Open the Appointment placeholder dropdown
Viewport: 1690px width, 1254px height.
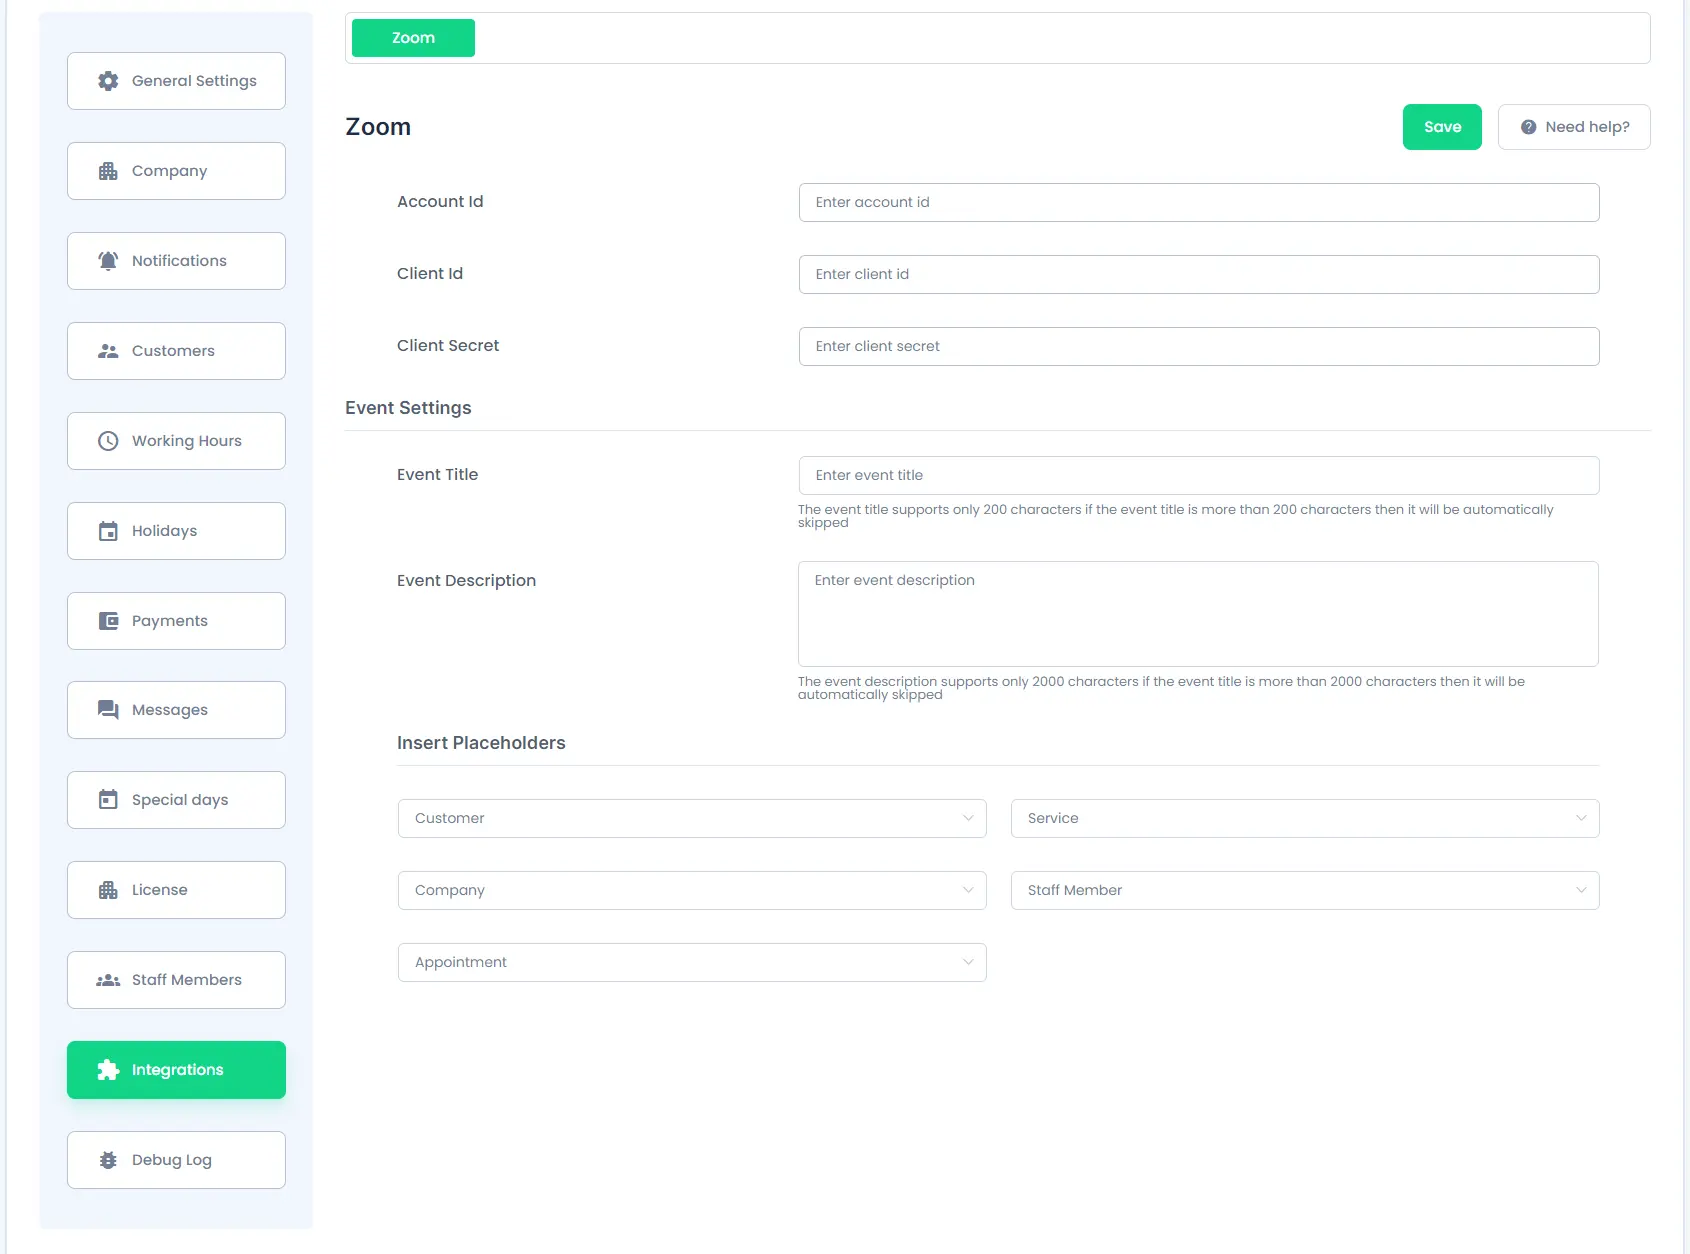692,962
